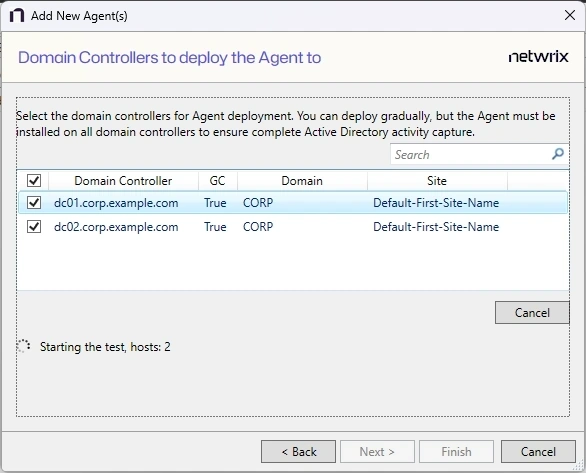
Task: Sort by GC column header
Action: (x=217, y=181)
